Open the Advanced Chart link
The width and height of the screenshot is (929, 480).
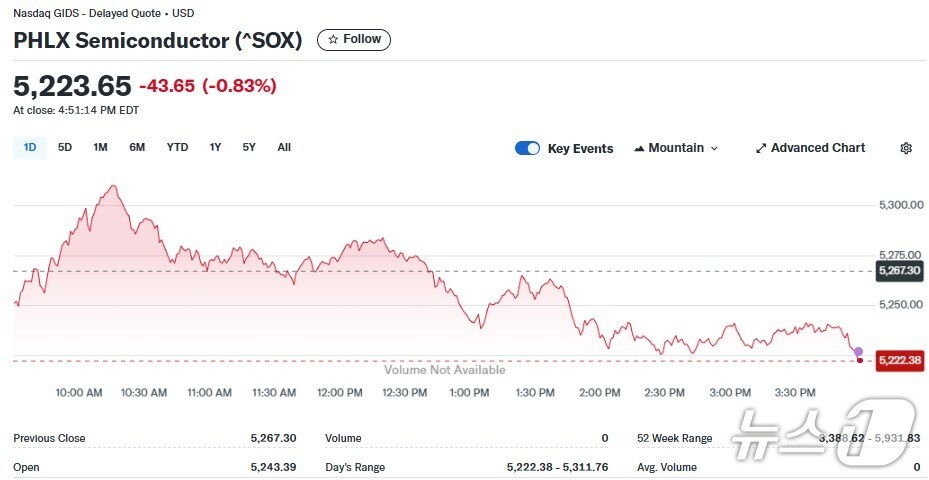817,148
